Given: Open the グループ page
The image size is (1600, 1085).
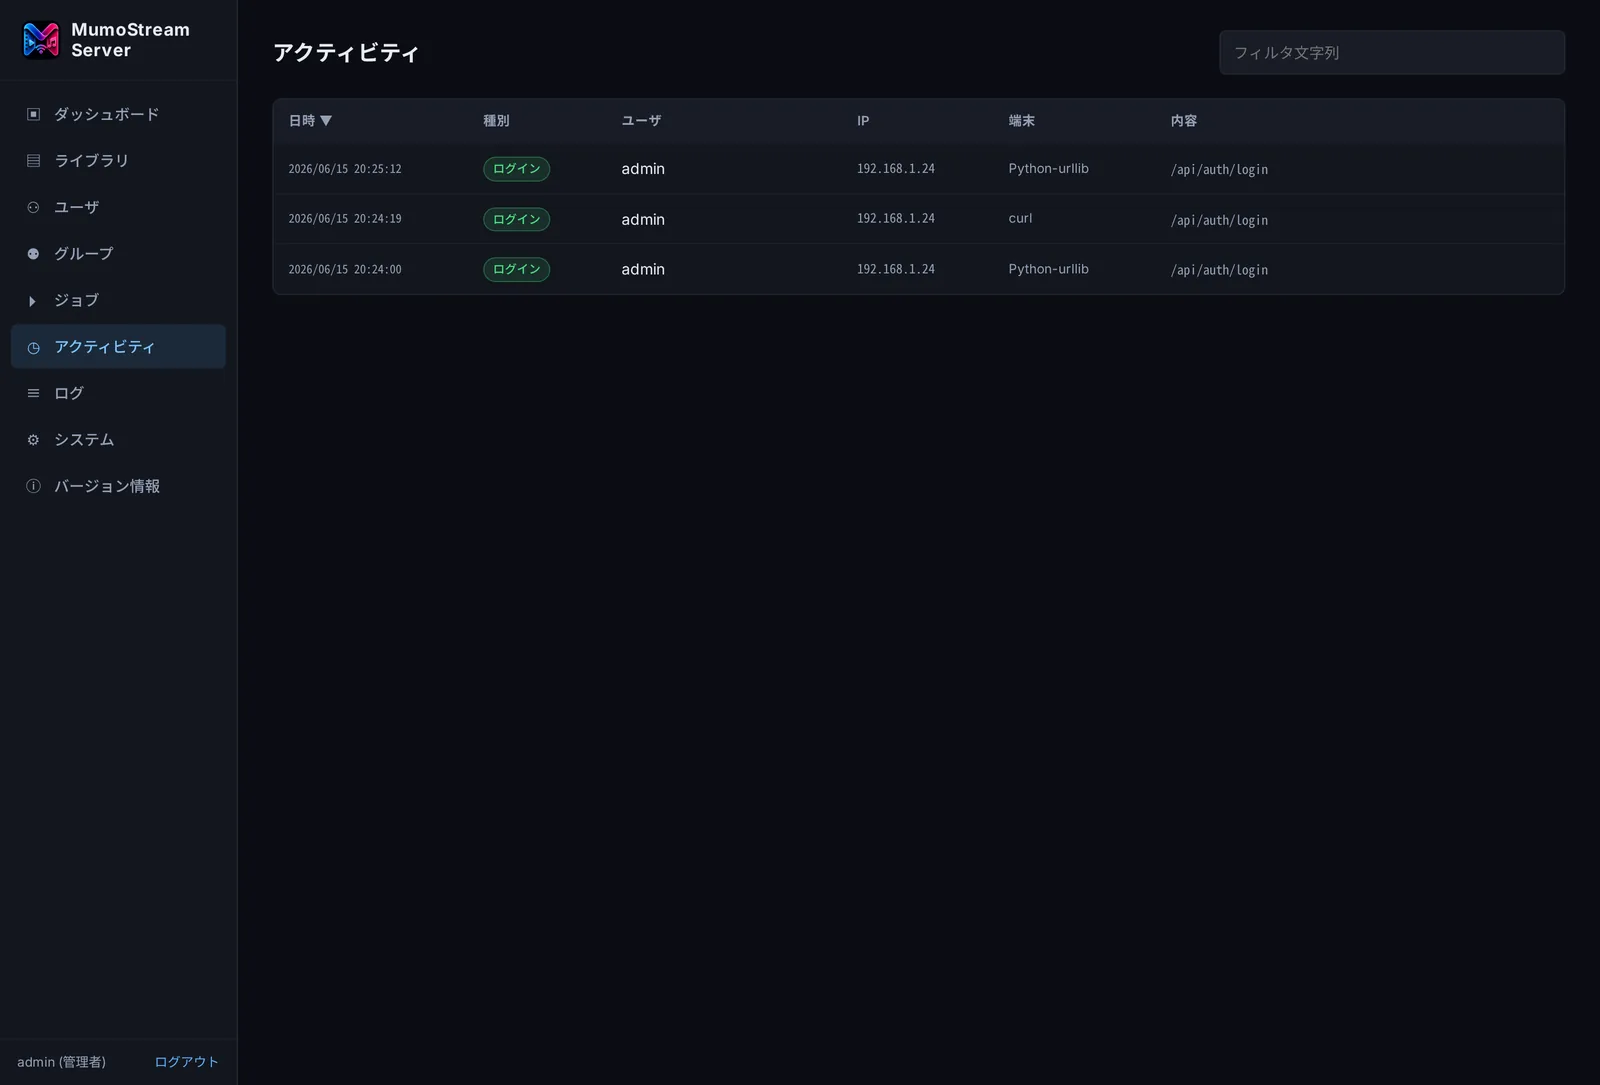Looking at the screenshot, I should (x=118, y=254).
